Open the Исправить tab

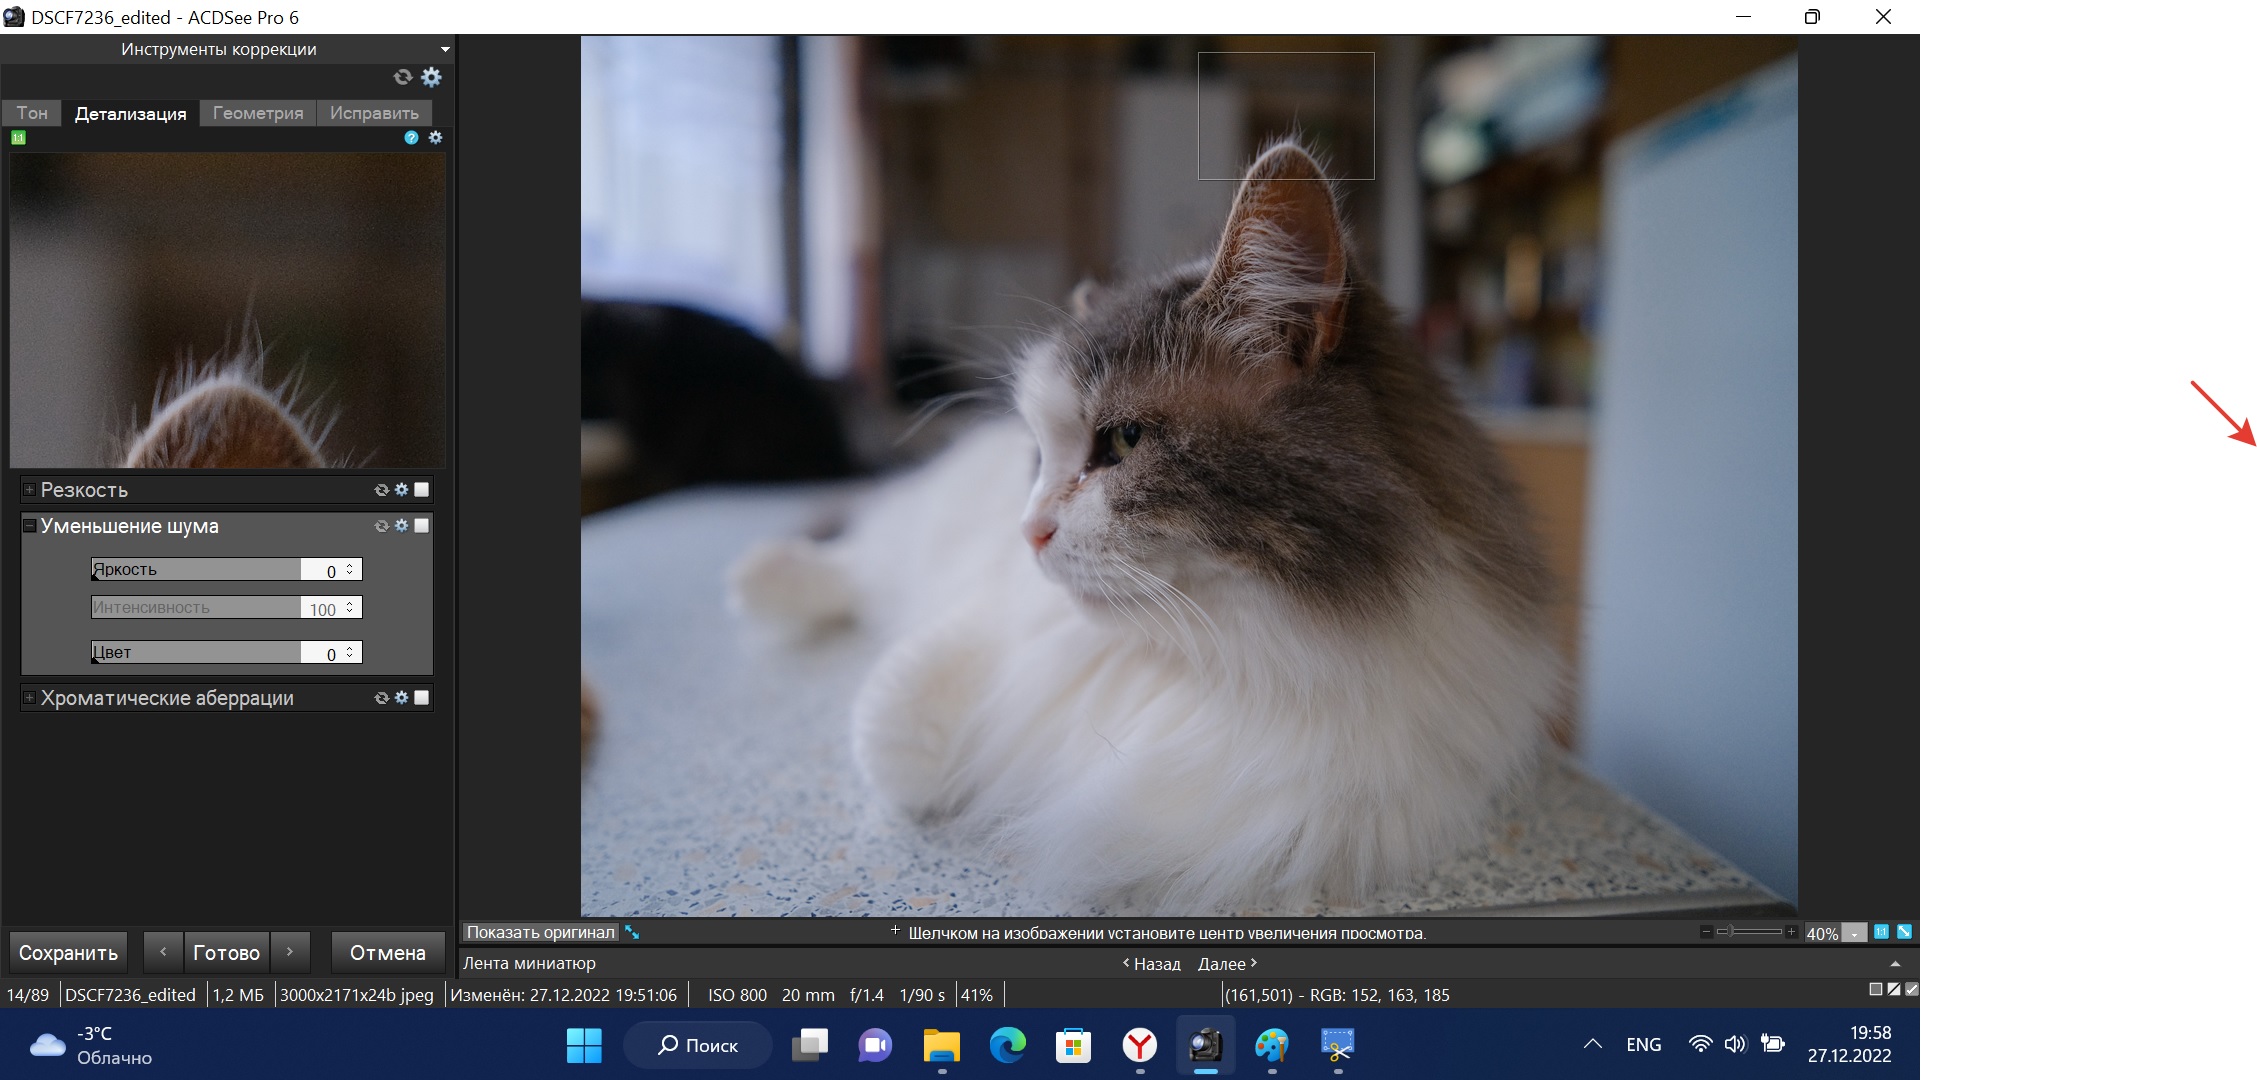(375, 113)
